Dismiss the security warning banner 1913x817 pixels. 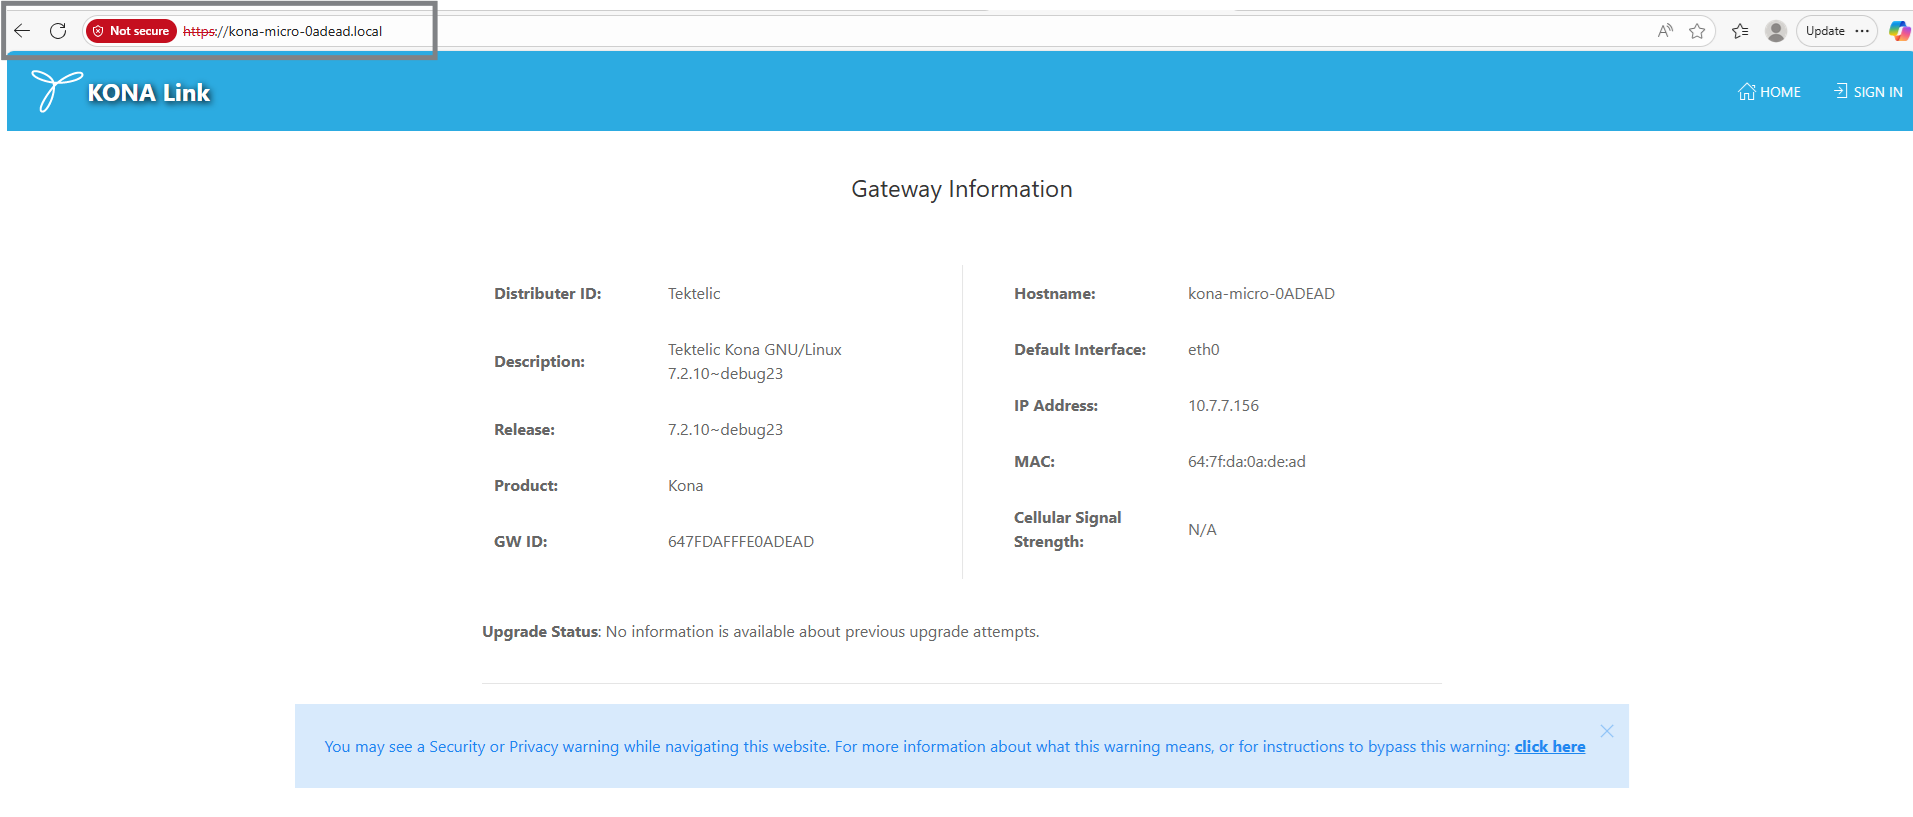coord(1606,731)
